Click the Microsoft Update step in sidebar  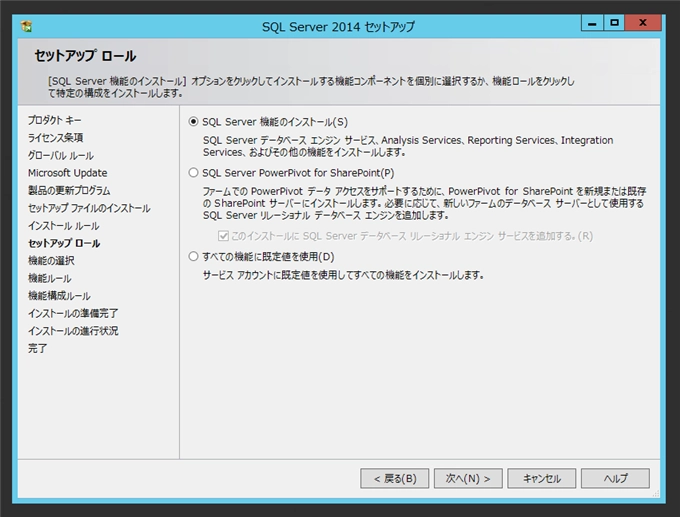coord(67,173)
